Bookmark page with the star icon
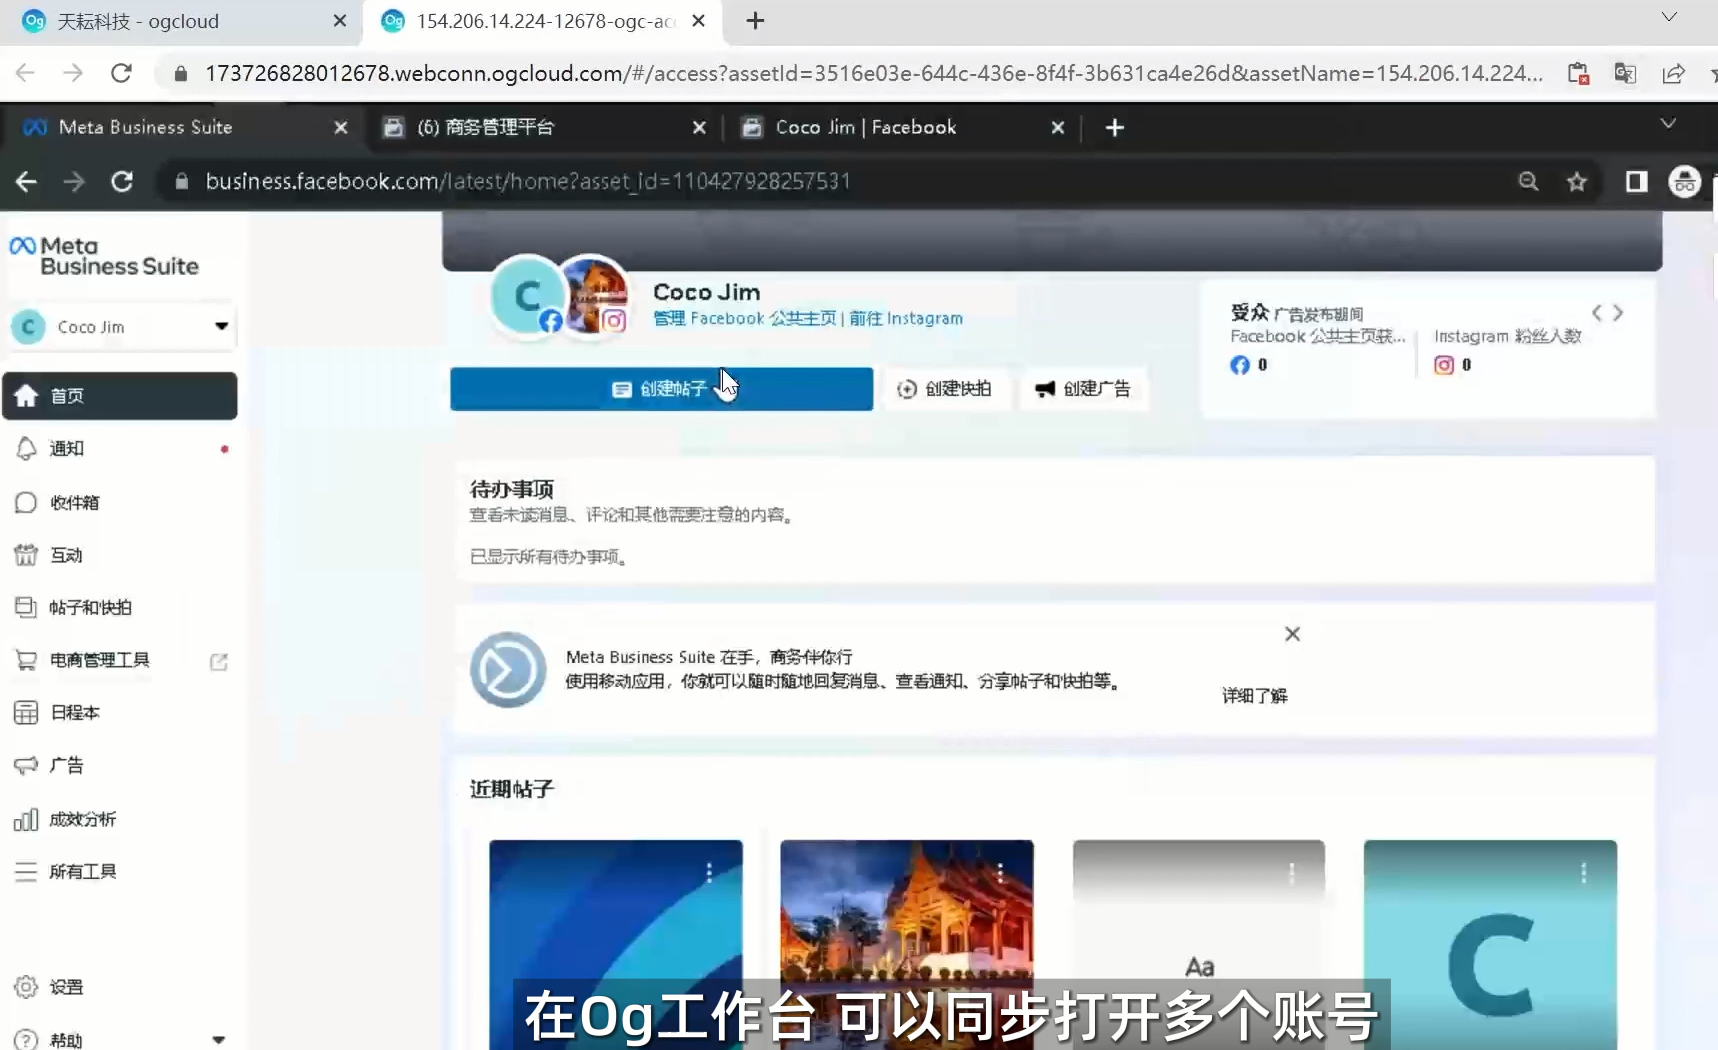Viewport: 1718px width, 1050px height. (1577, 181)
